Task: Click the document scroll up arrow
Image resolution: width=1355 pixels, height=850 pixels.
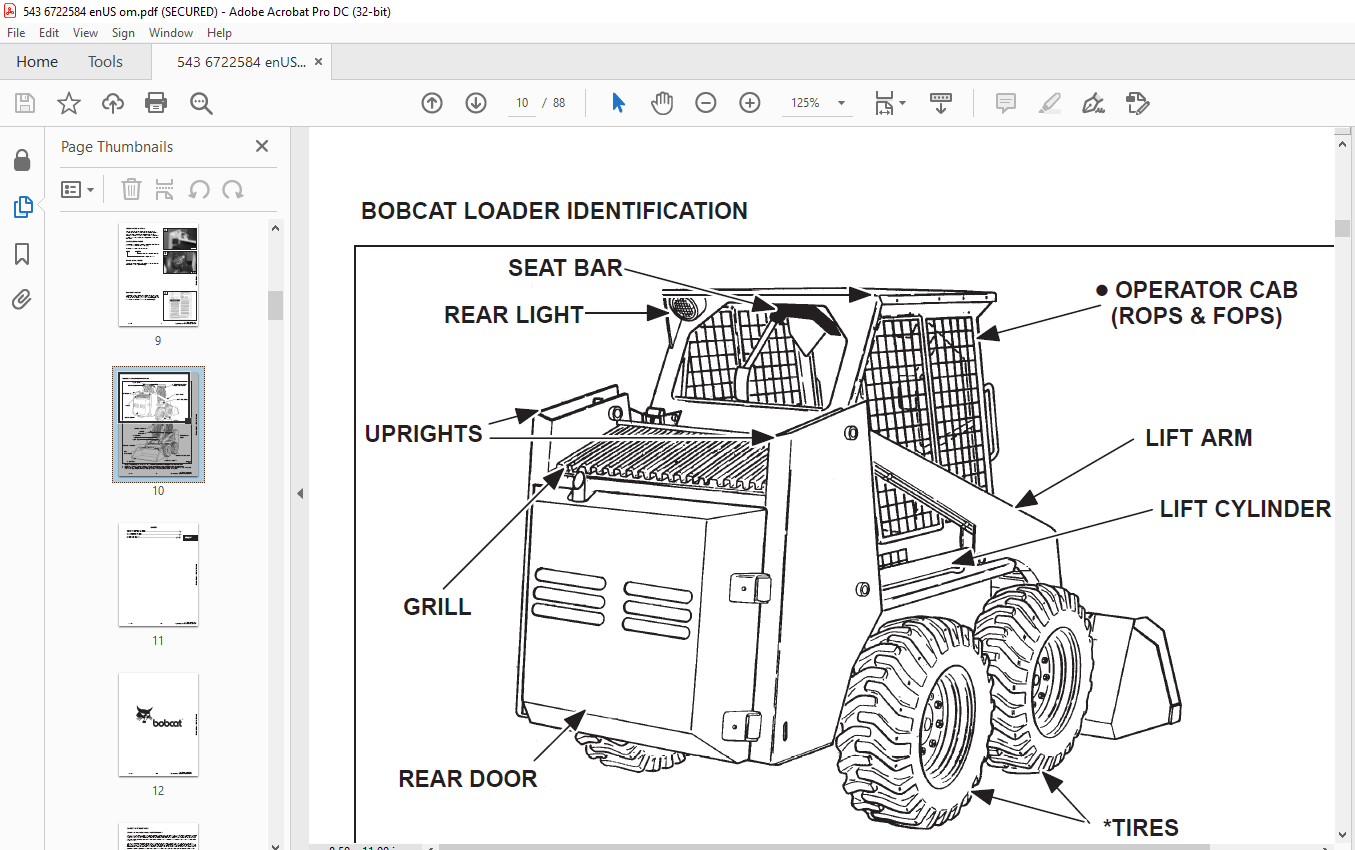Action: (x=1343, y=143)
